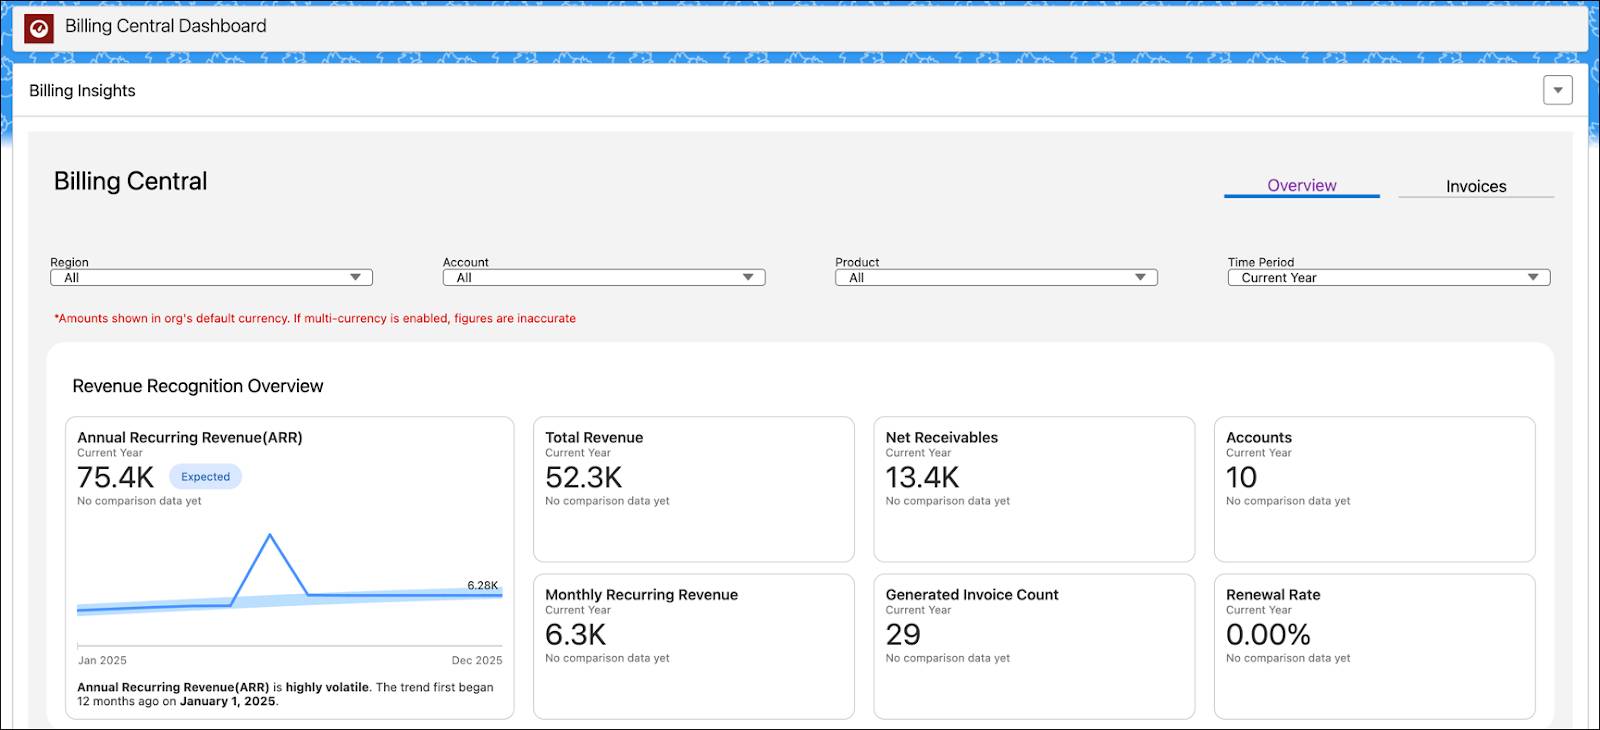Viewport: 1600px width, 730px height.
Task: Open the Product filter dropdown
Action: 996,278
